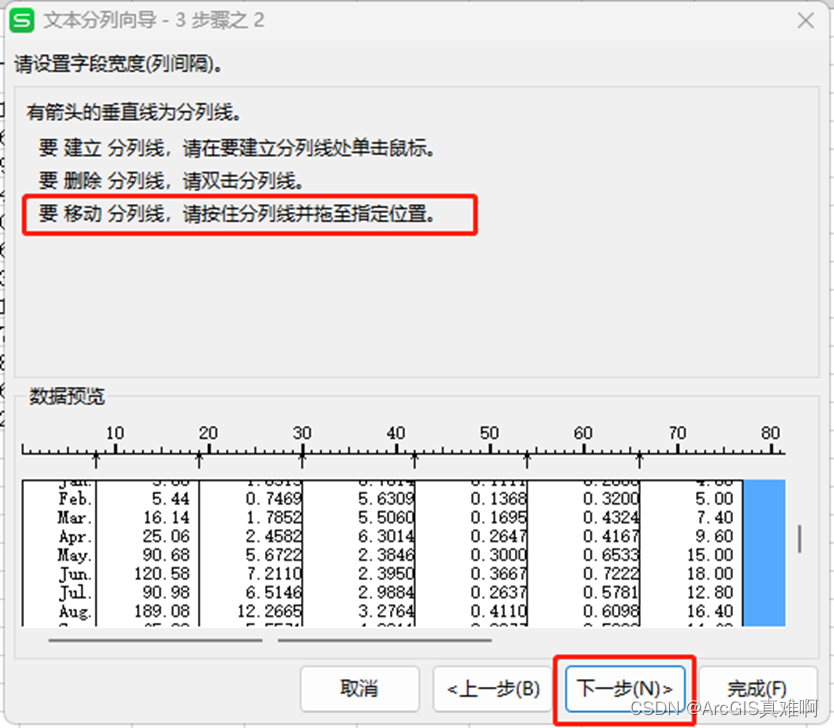This screenshot has width=834, height=728.
Task: Click the right horizontal scrollbar segment under the preview
Action: [x=385, y=640]
